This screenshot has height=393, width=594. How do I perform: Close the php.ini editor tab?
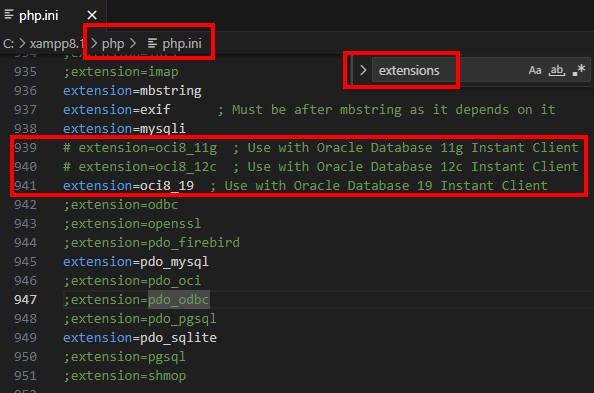[x=92, y=15]
